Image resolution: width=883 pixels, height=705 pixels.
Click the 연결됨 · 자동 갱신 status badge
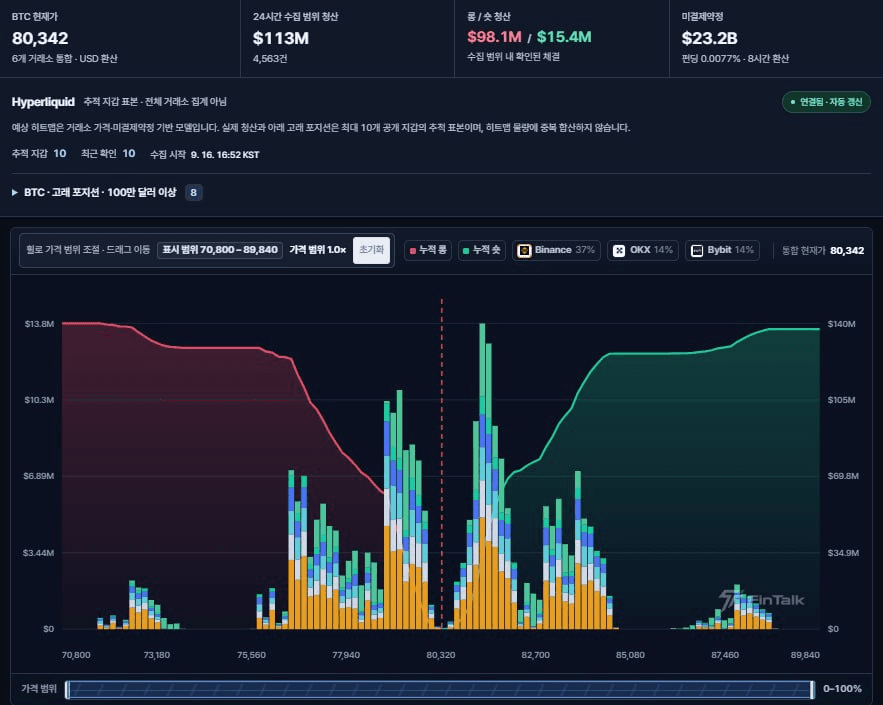pyautogui.click(x=826, y=102)
